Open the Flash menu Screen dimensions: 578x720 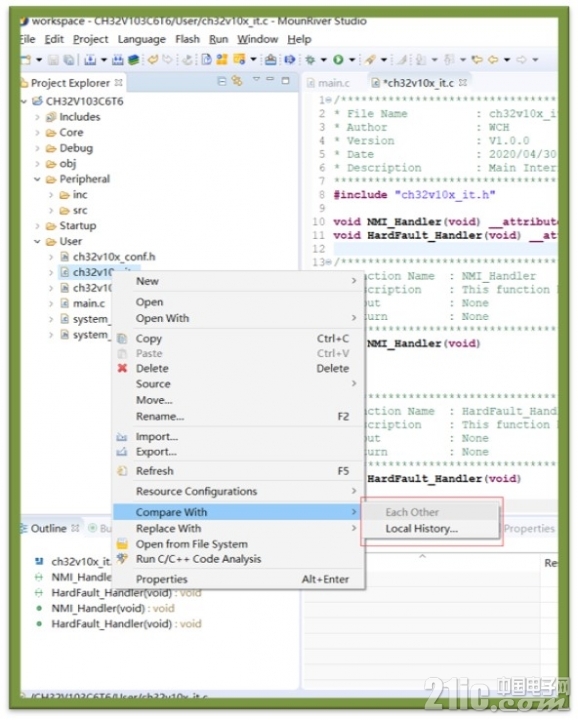point(187,39)
